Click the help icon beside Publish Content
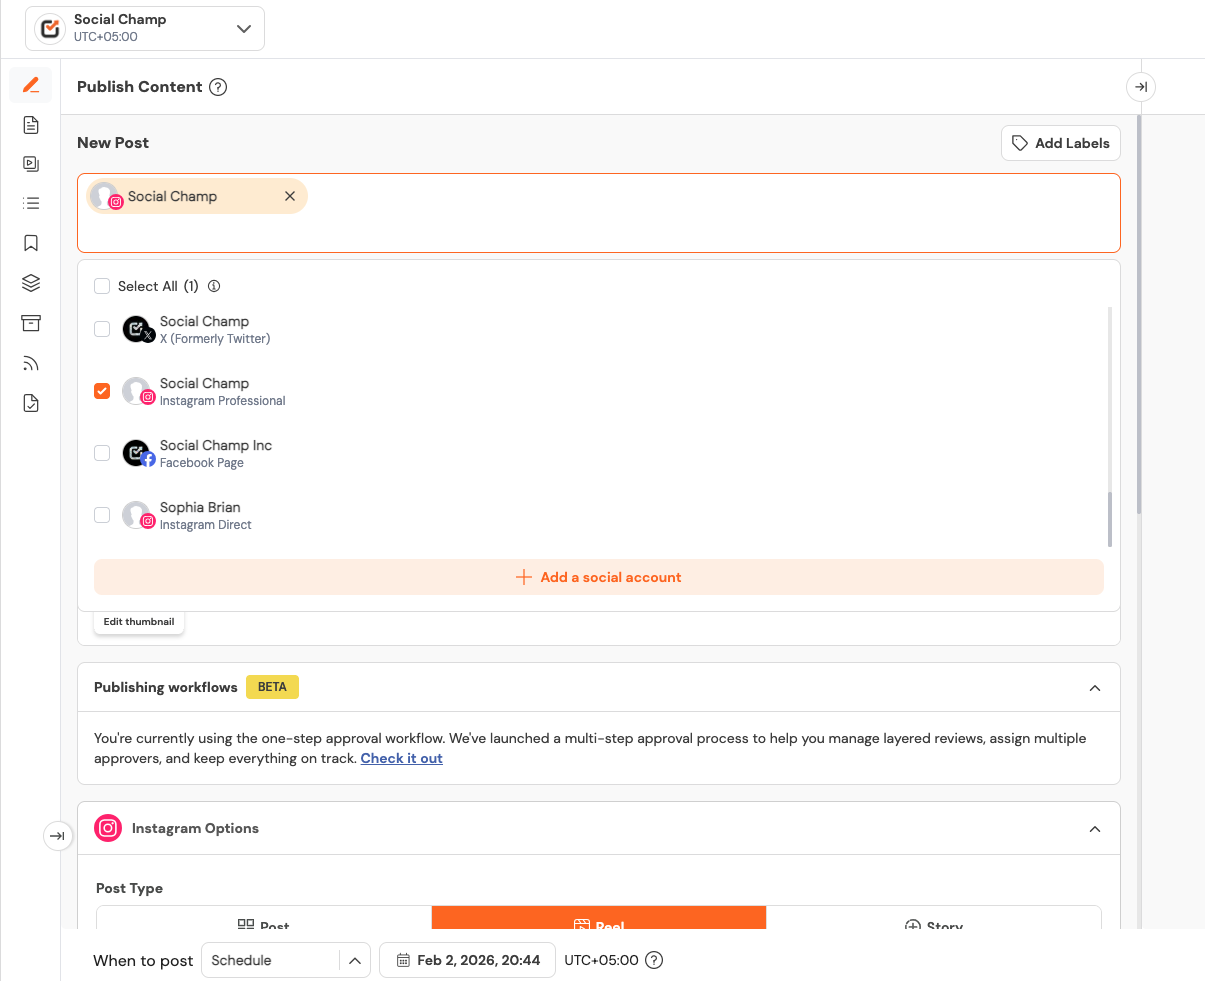This screenshot has height=981, width=1205. 218,87
